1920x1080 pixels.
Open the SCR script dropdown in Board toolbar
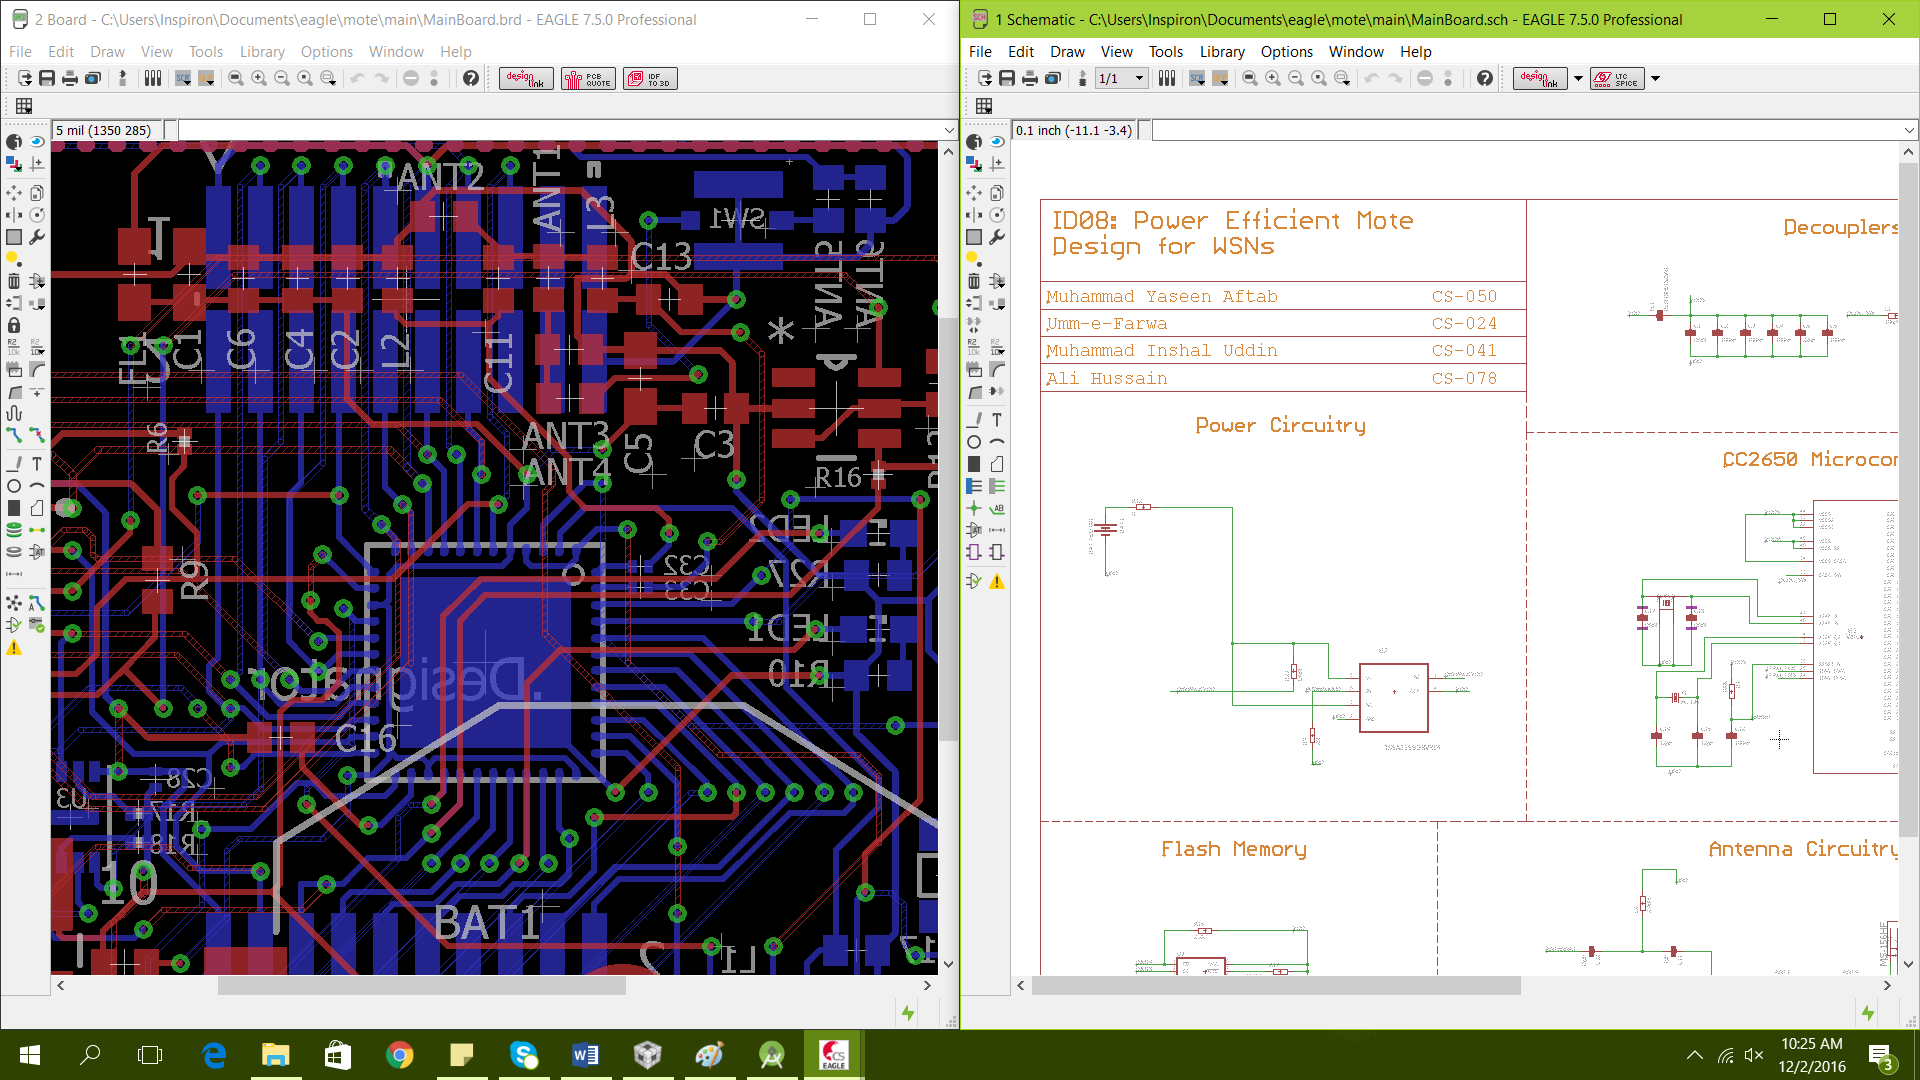coord(183,78)
